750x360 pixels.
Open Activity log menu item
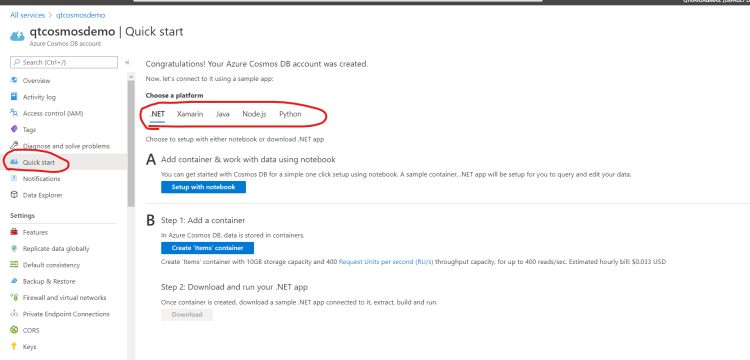(x=39, y=97)
